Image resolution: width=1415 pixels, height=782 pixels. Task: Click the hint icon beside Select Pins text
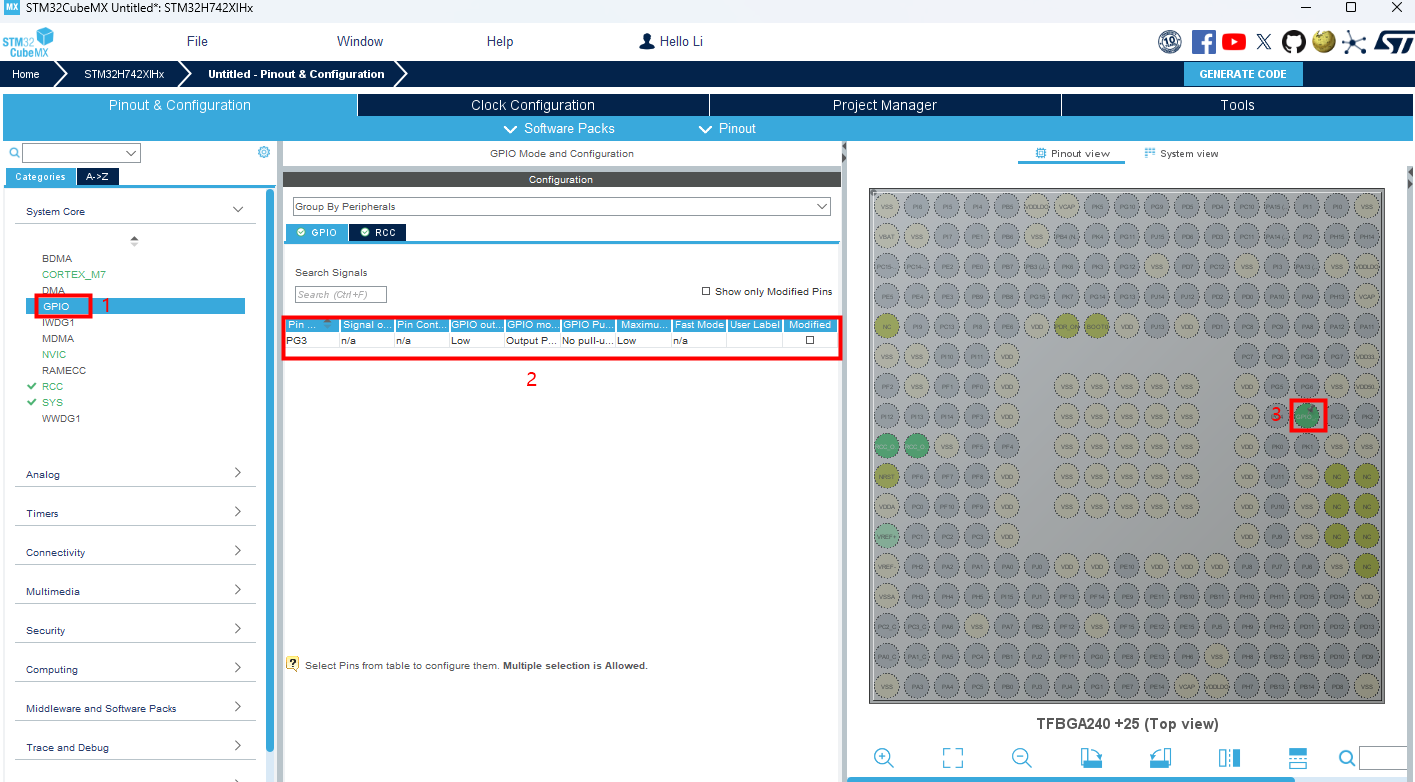point(292,664)
